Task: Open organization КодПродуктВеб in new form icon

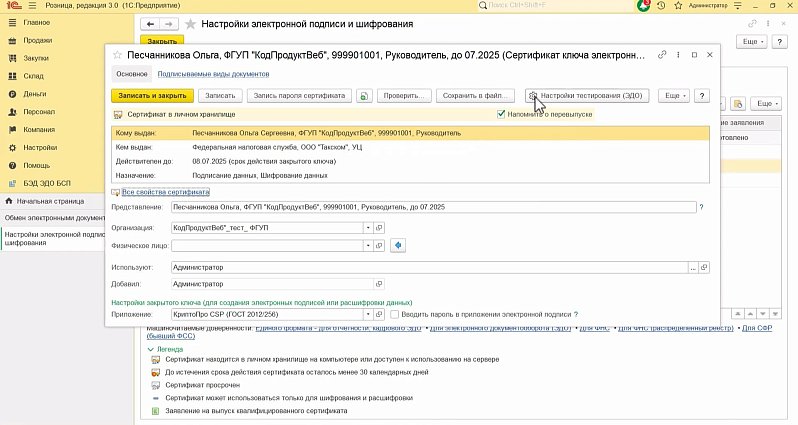Action: (379, 228)
